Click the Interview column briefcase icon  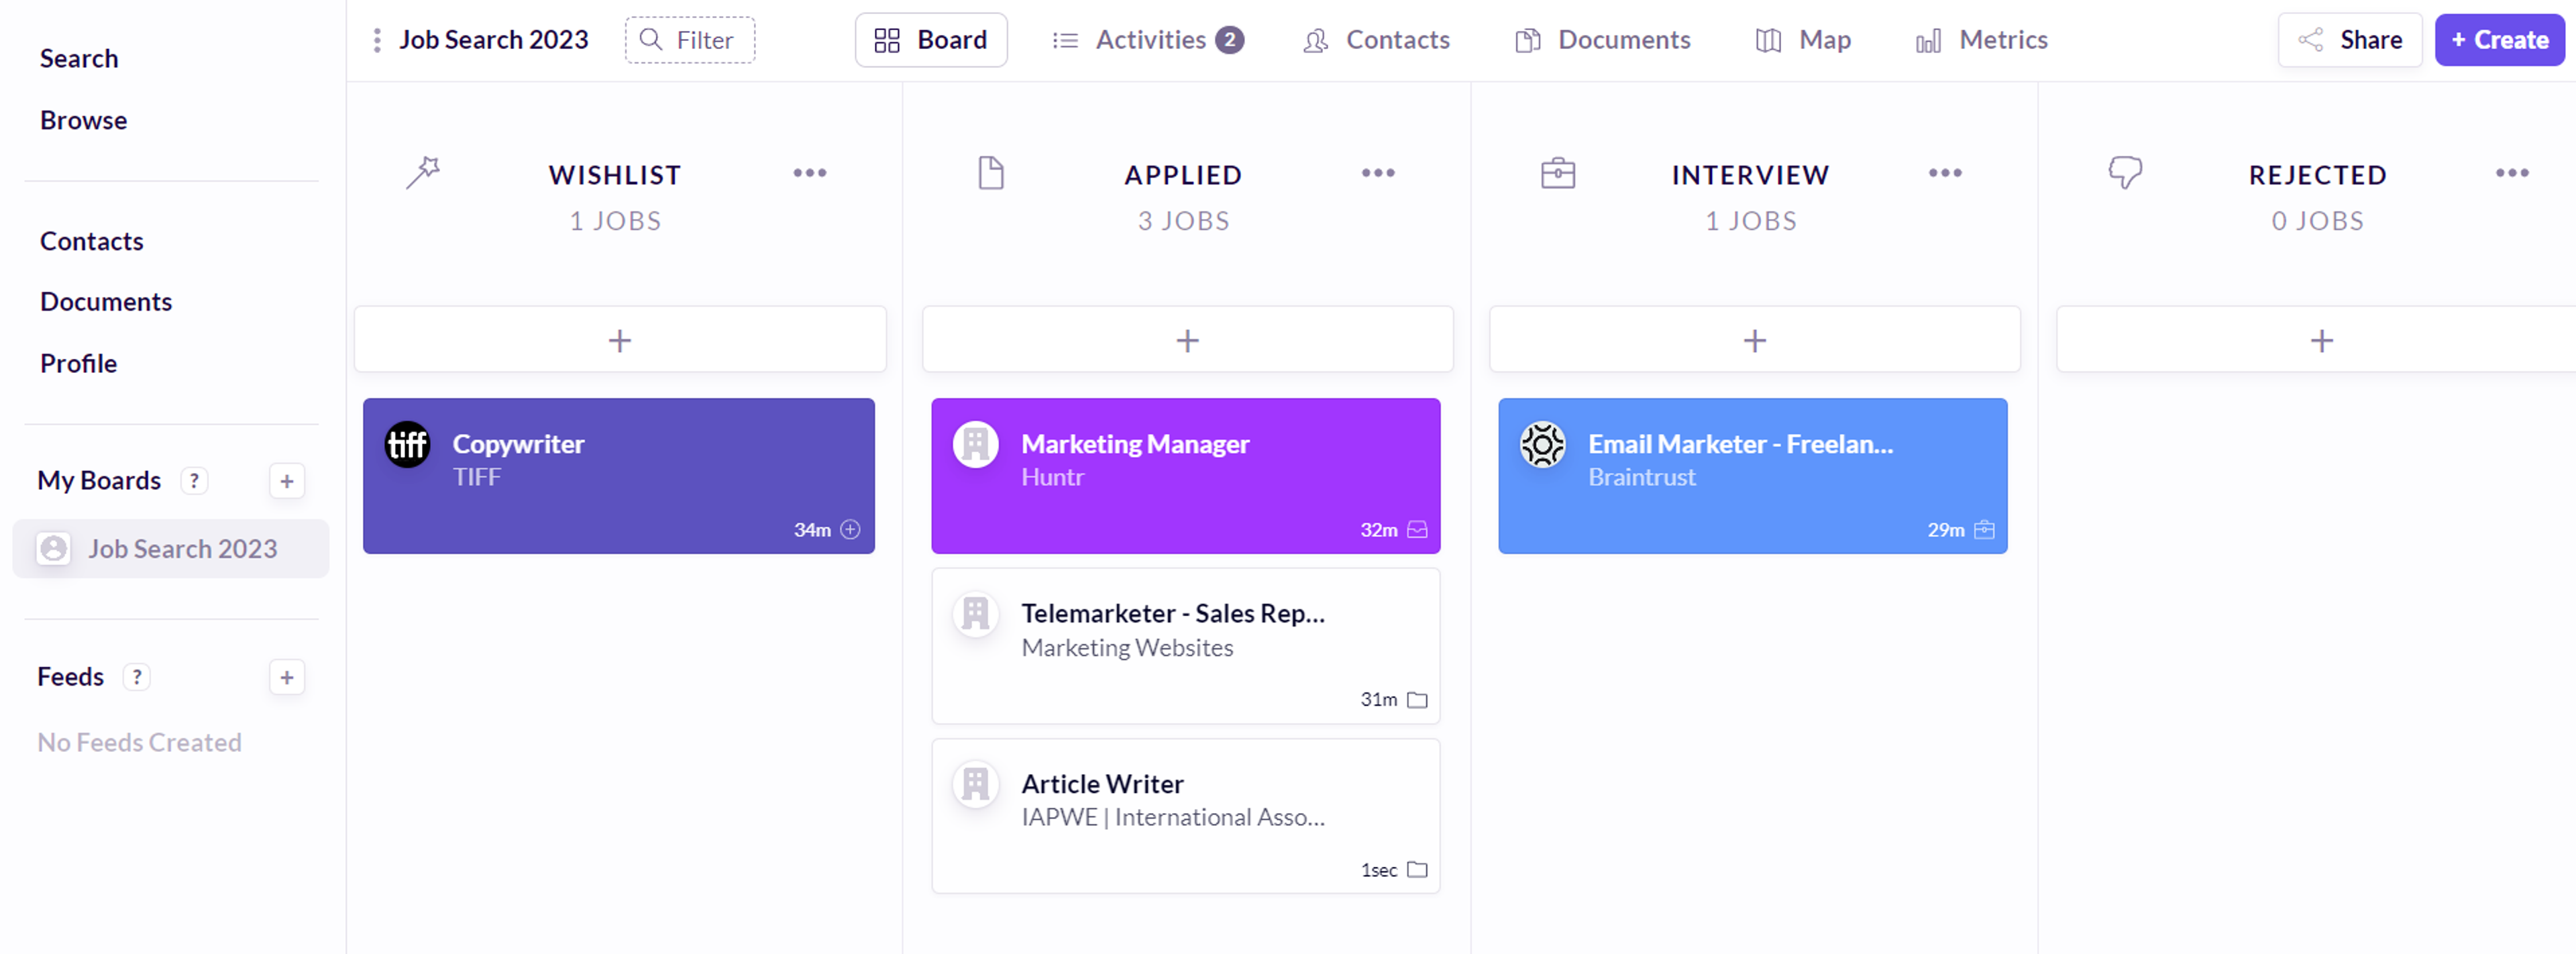pyautogui.click(x=1557, y=173)
